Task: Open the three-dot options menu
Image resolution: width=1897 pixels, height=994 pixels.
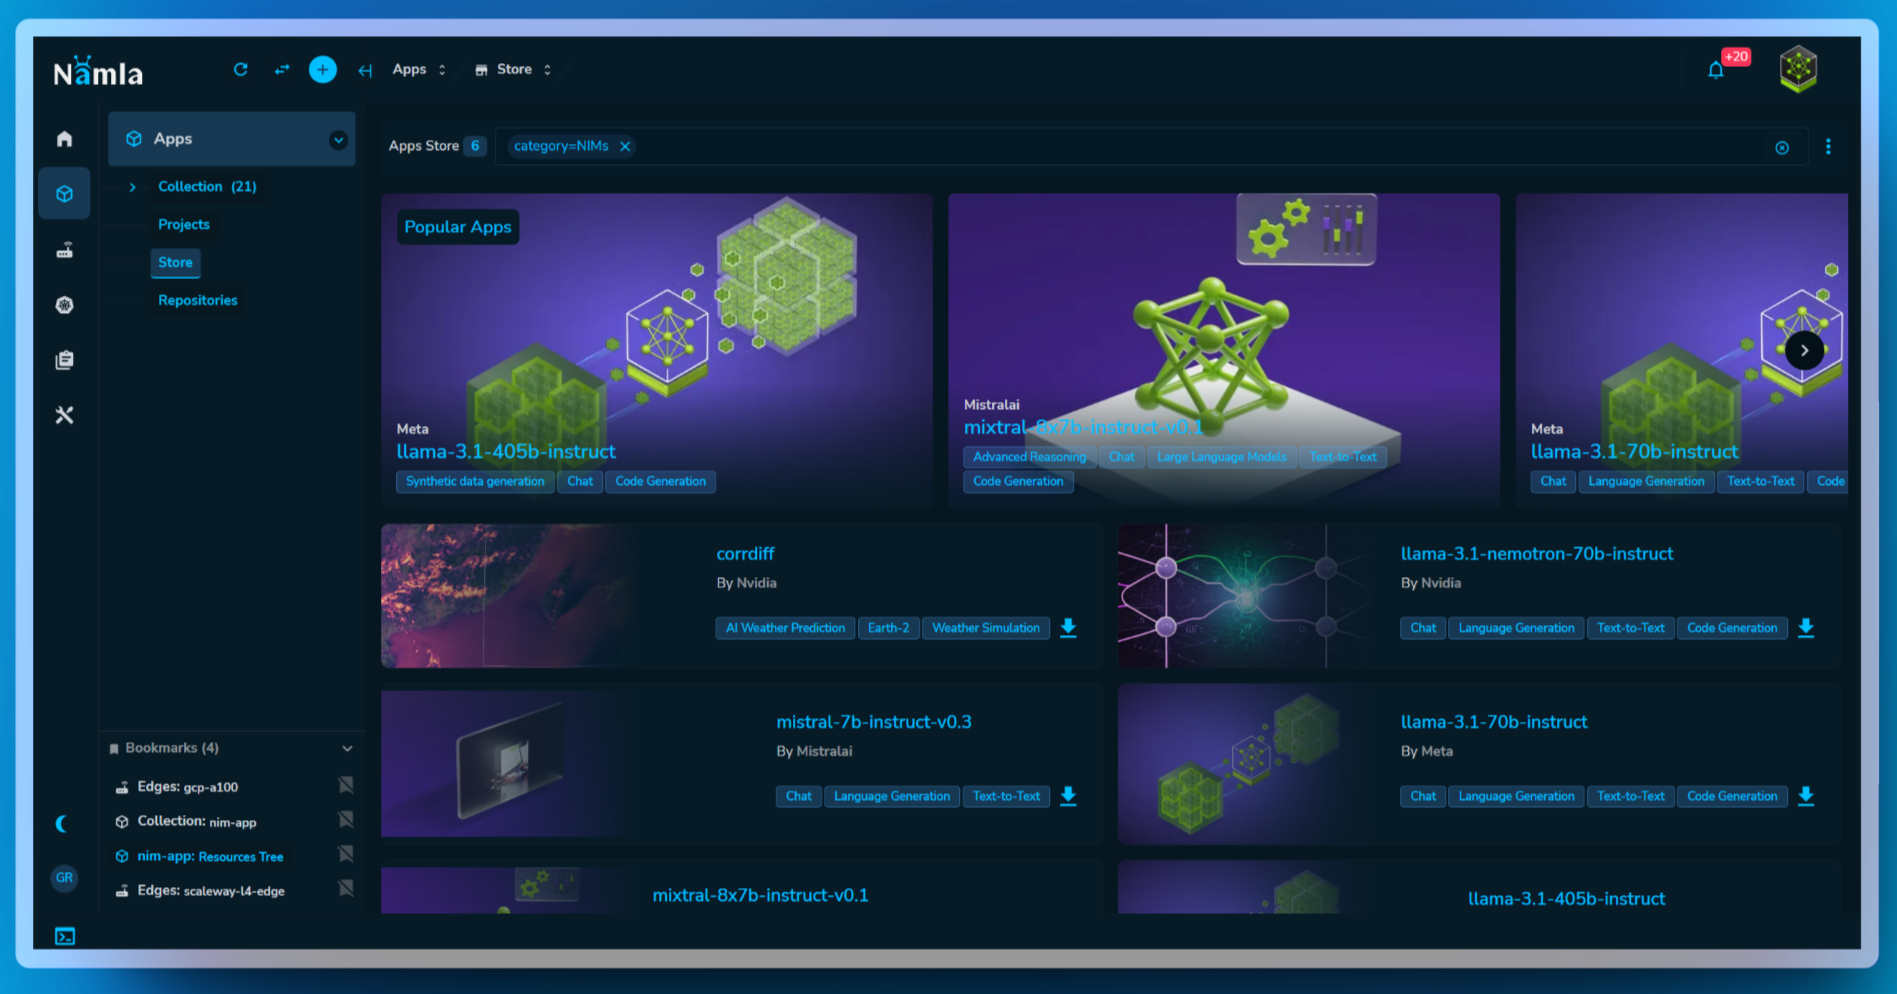Action: click(1828, 147)
